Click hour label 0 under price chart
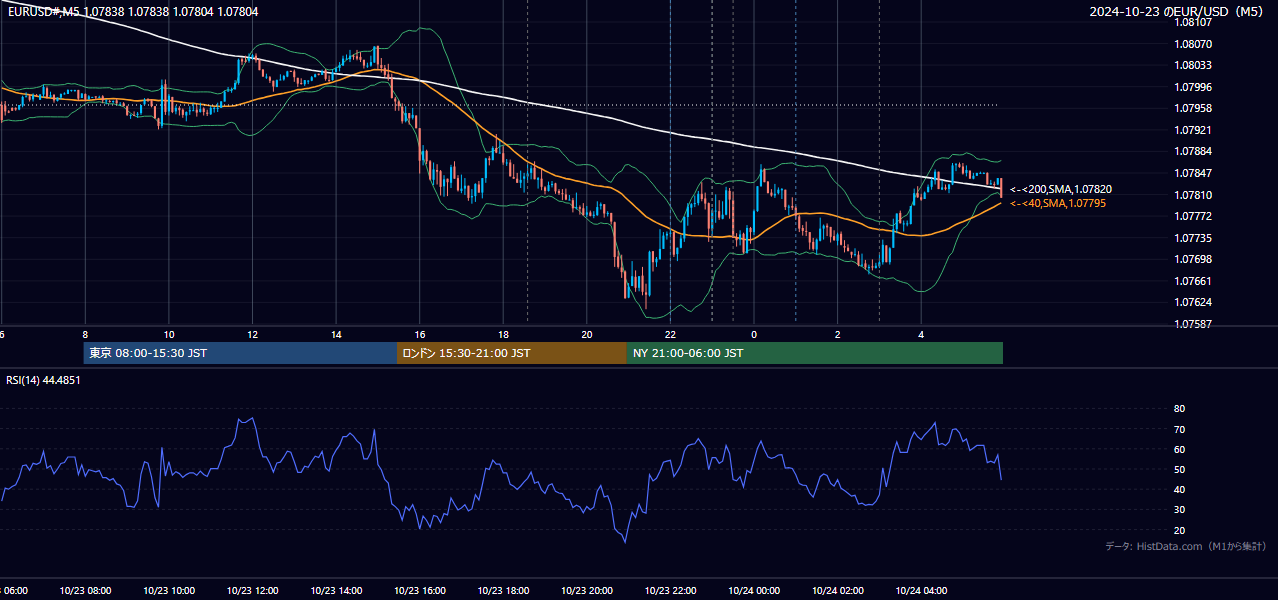Screen dimensions: 1278x600 click(754, 334)
